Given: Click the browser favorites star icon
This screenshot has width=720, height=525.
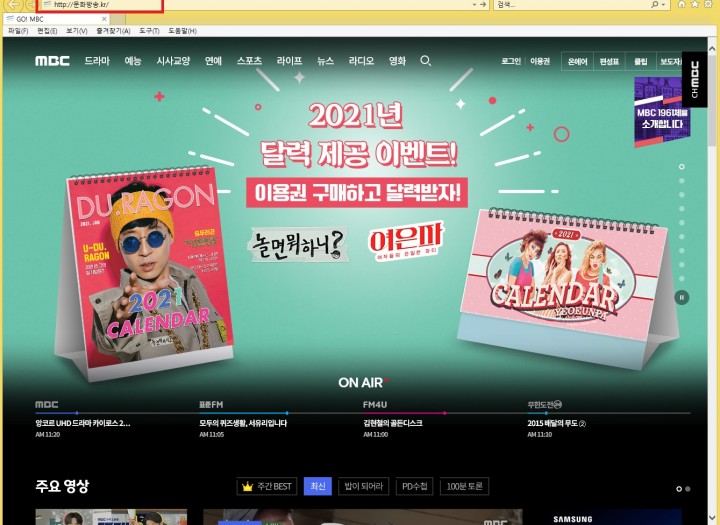Looking at the screenshot, I should coord(697,5).
